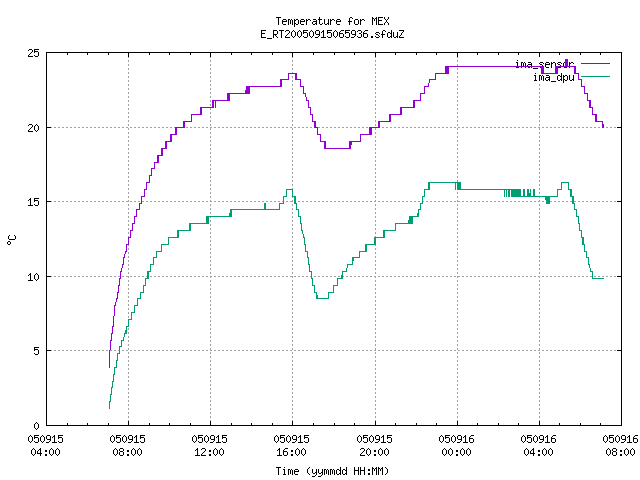Click the green dpu noisy segment before 04:00

click(519, 193)
